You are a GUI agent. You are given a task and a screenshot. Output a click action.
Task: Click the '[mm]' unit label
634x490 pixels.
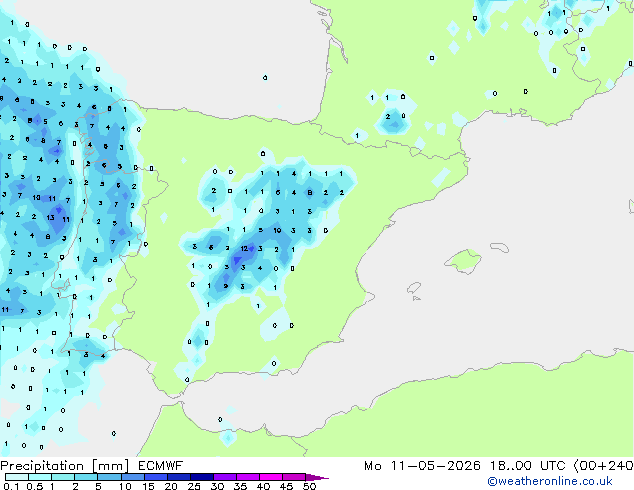pyautogui.click(x=110, y=466)
